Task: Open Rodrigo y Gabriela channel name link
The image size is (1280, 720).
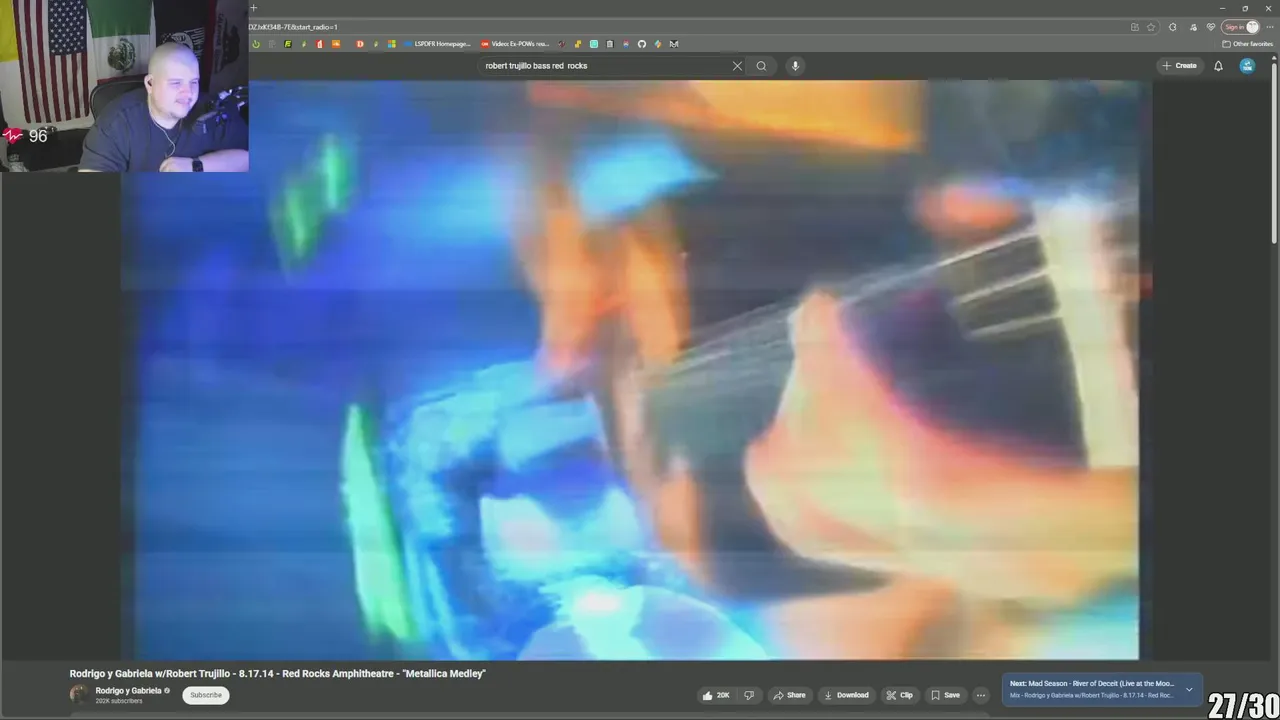Action: tap(128, 691)
